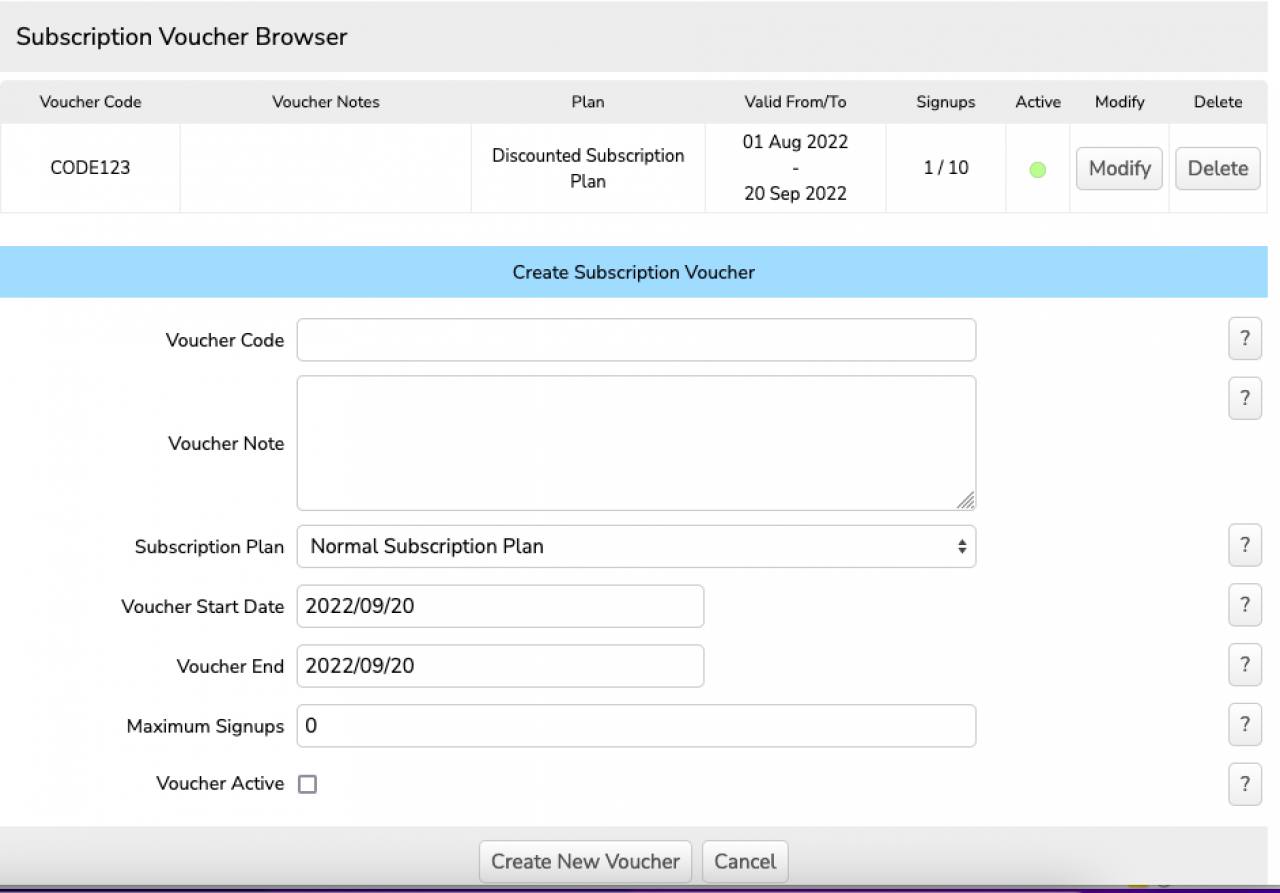Open help for the Maximum Signups field
Image resolution: width=1280 pixels, height=893 pixels.
tap(1244, 725)
